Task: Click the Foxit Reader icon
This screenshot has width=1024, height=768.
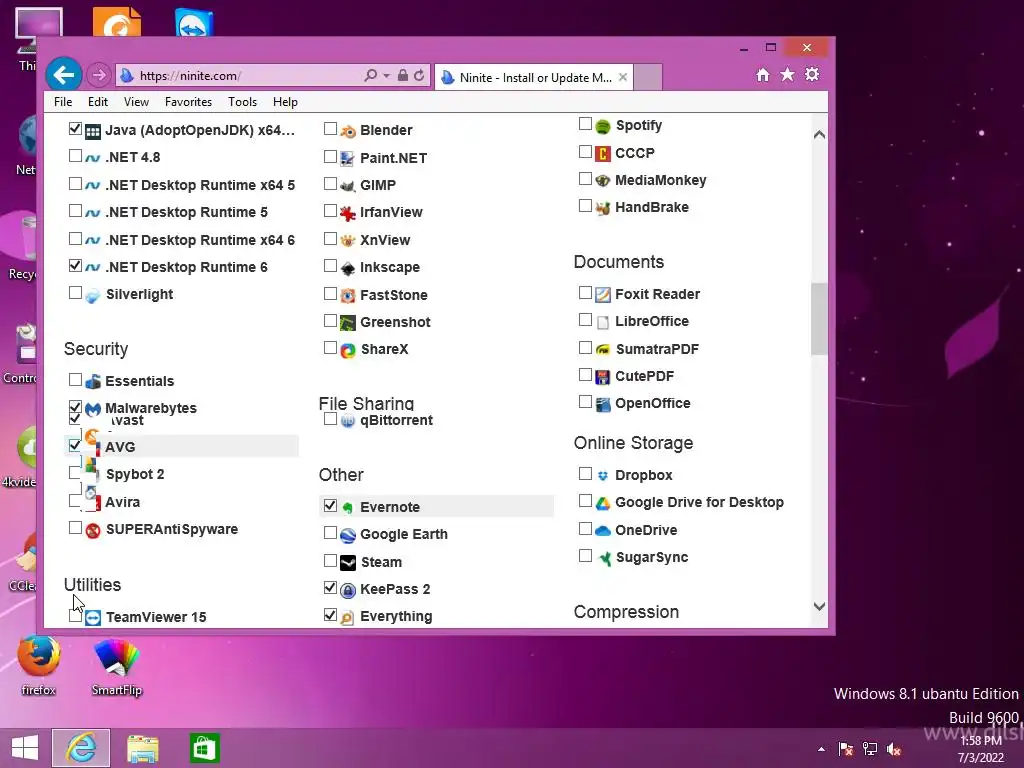Action: point(603,295)
